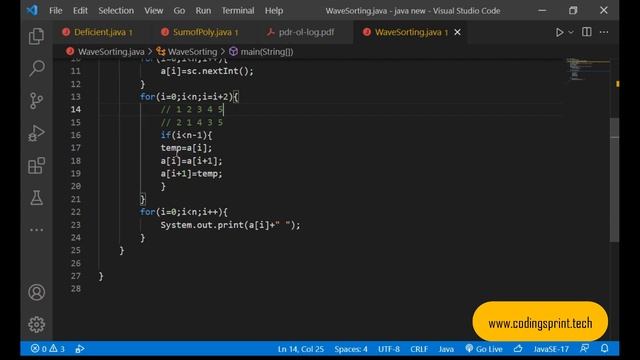This screenshot has width=640, height=360.
Task: Click the Go Live server button
Action: point(484,349)
